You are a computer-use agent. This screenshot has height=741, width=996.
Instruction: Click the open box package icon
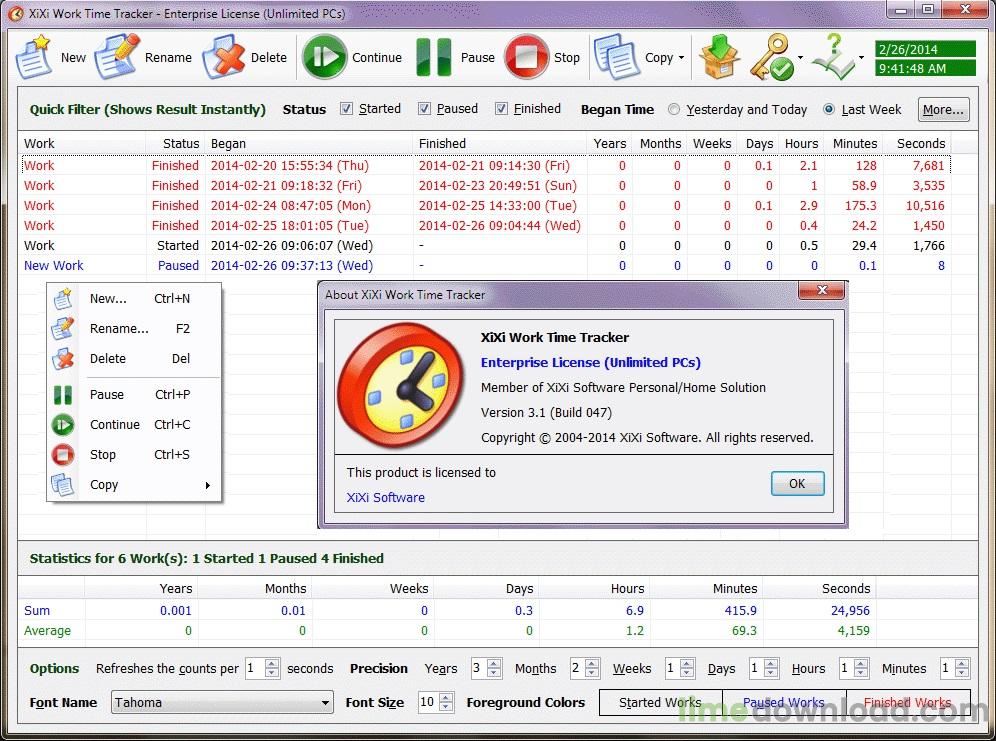(x=719, y=57)
